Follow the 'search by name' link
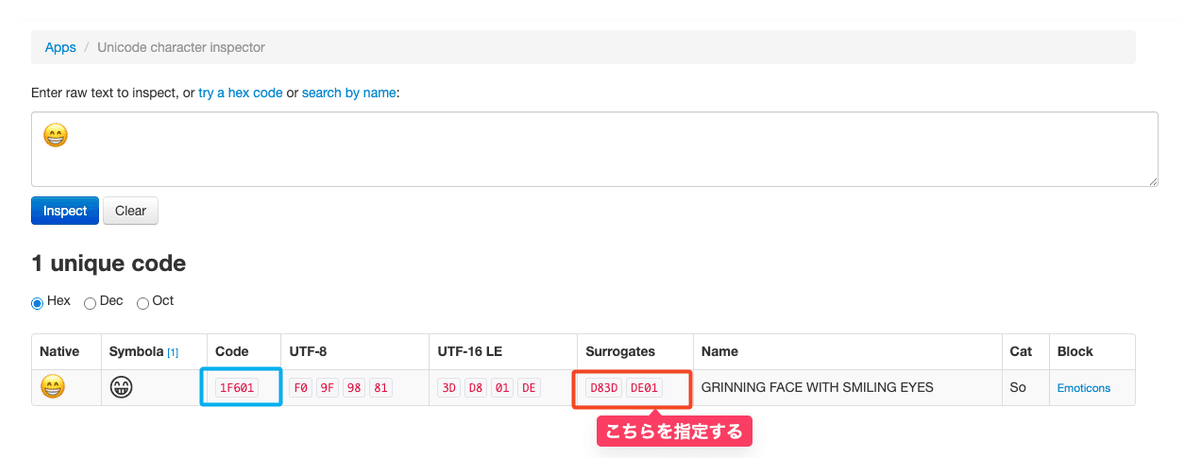Screen dimensions: 1200x458 349,93
